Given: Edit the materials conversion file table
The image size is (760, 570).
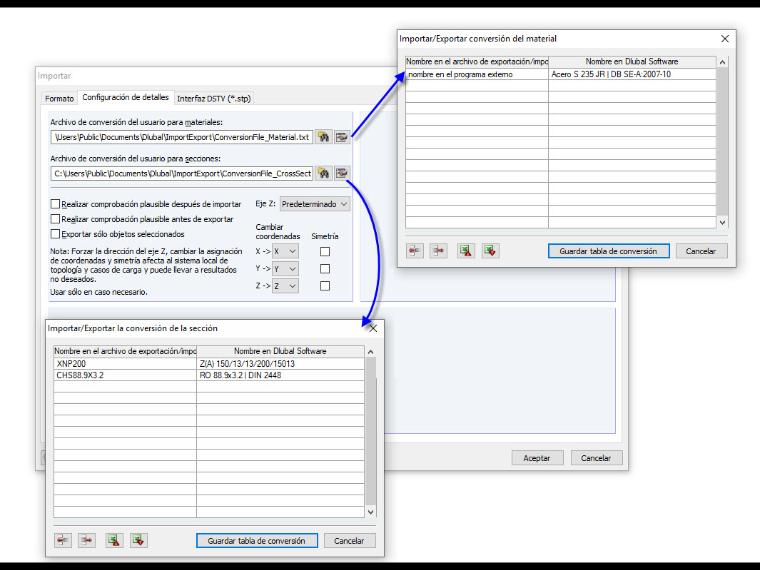Looking at the screenshot, I should click(342, 137).
